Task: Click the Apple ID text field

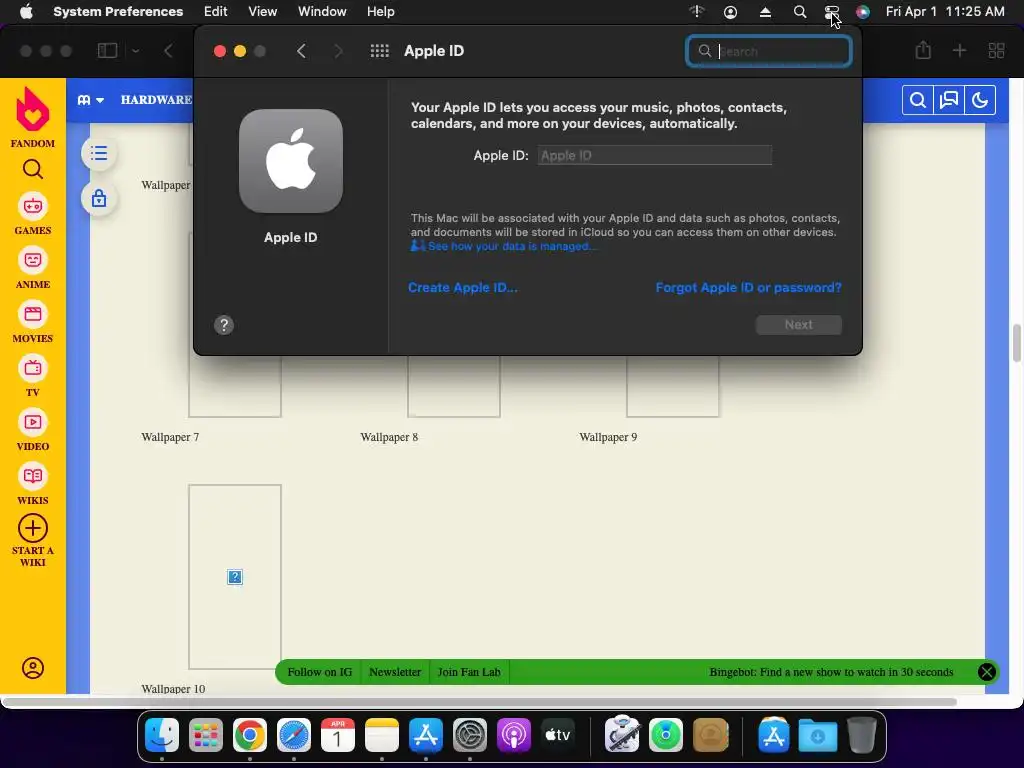Action: pos(654,155)
